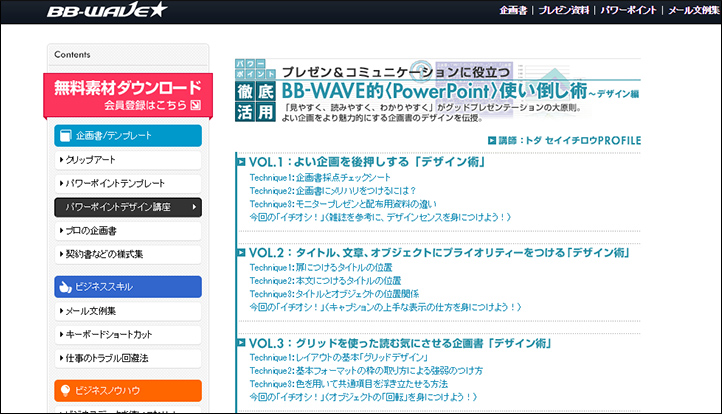Open Technique2: 企画書にメリハリをつけるには?

click(332, 191)
